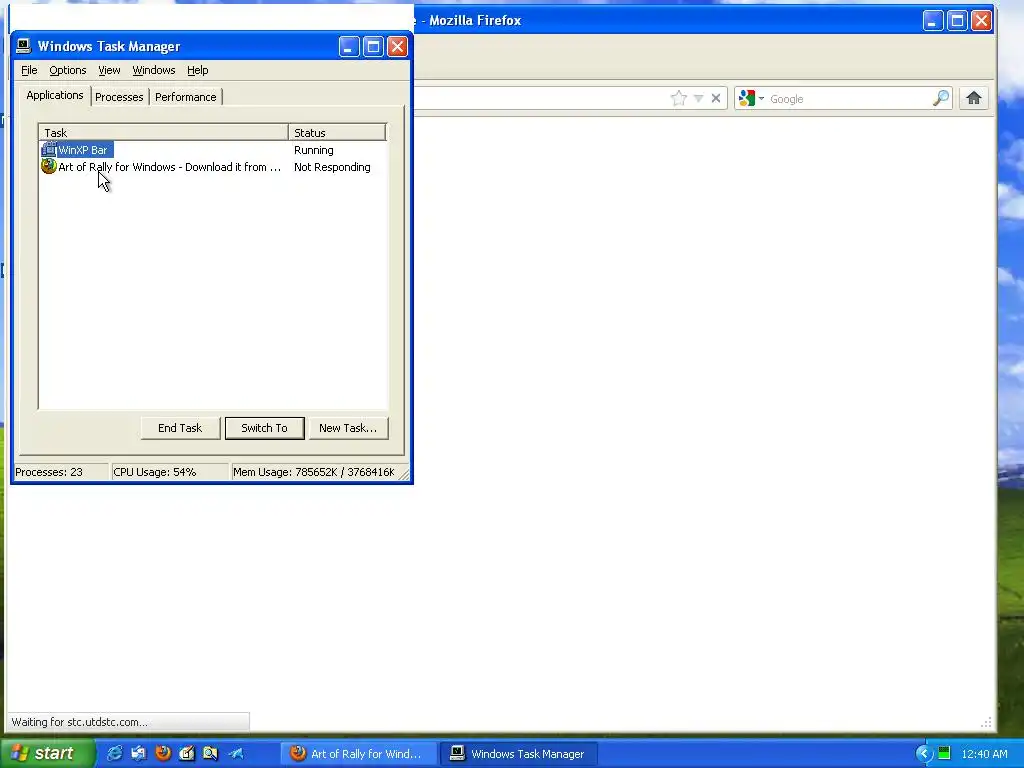Expand hidden system tray icons arrow
The width and height of the screenshot is (1024, 768).
(x=923, y=754)
